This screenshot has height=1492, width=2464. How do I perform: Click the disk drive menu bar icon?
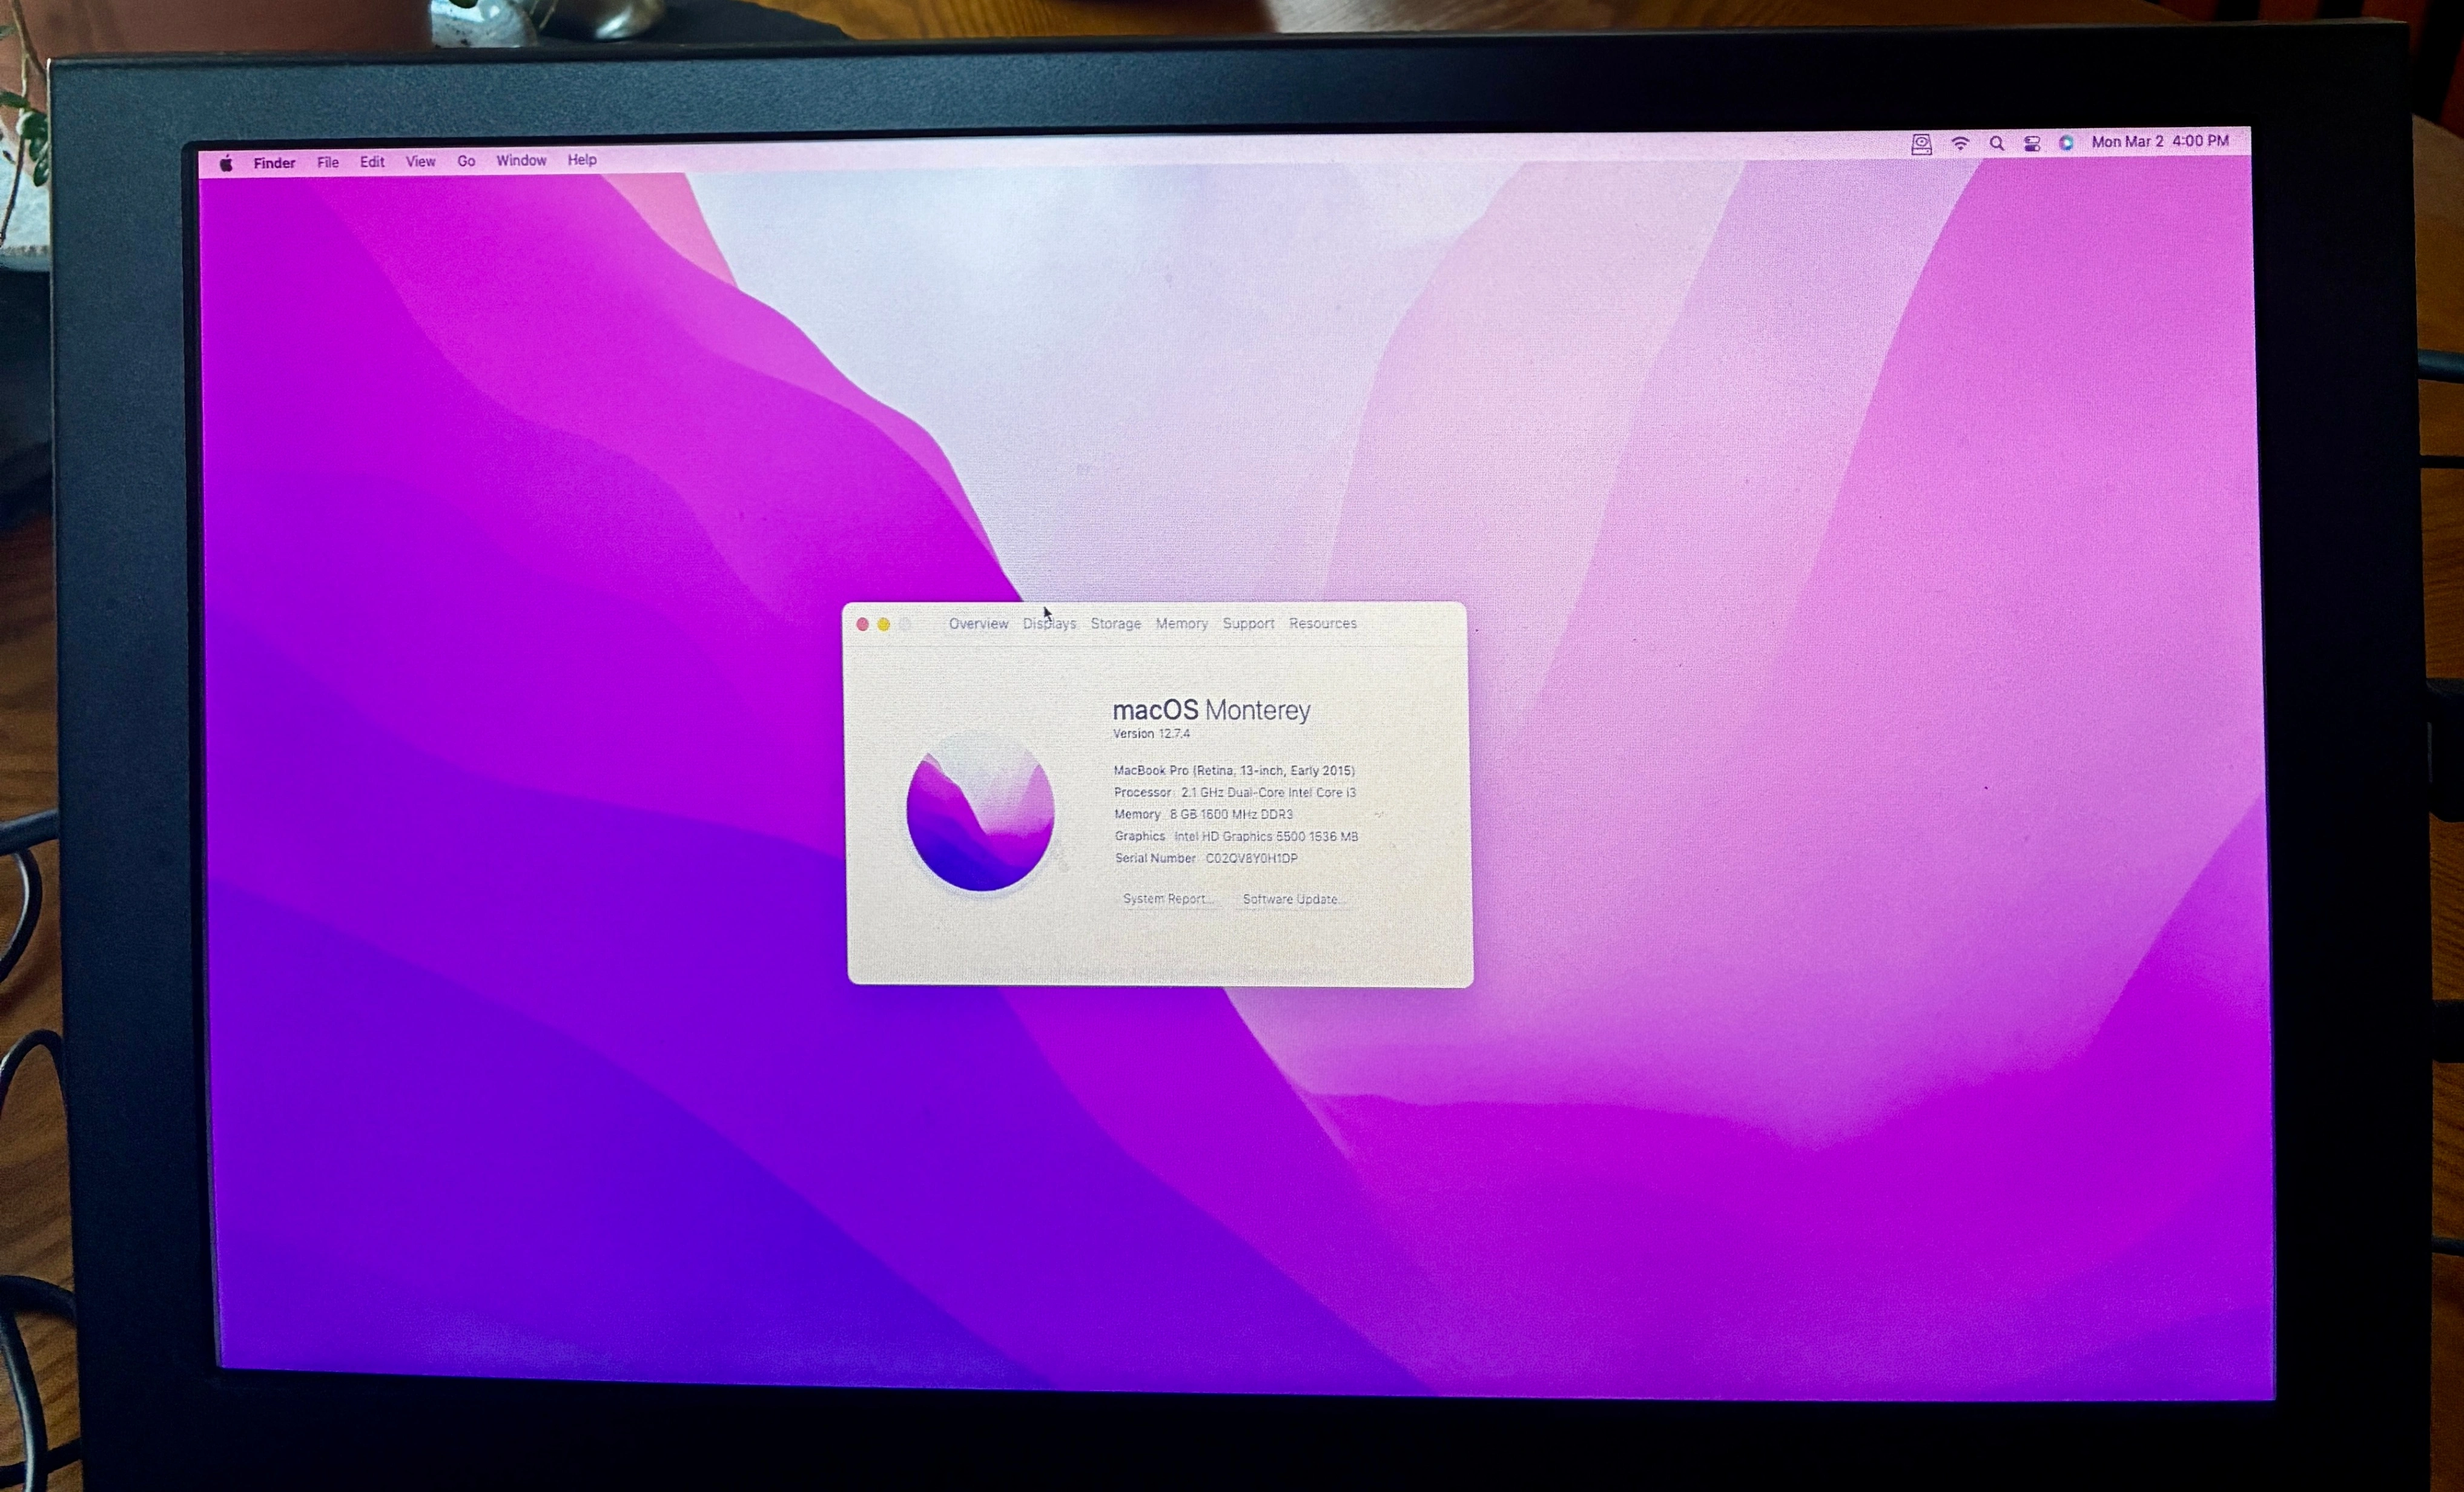pyautogui.click(x=1921, y=145)
